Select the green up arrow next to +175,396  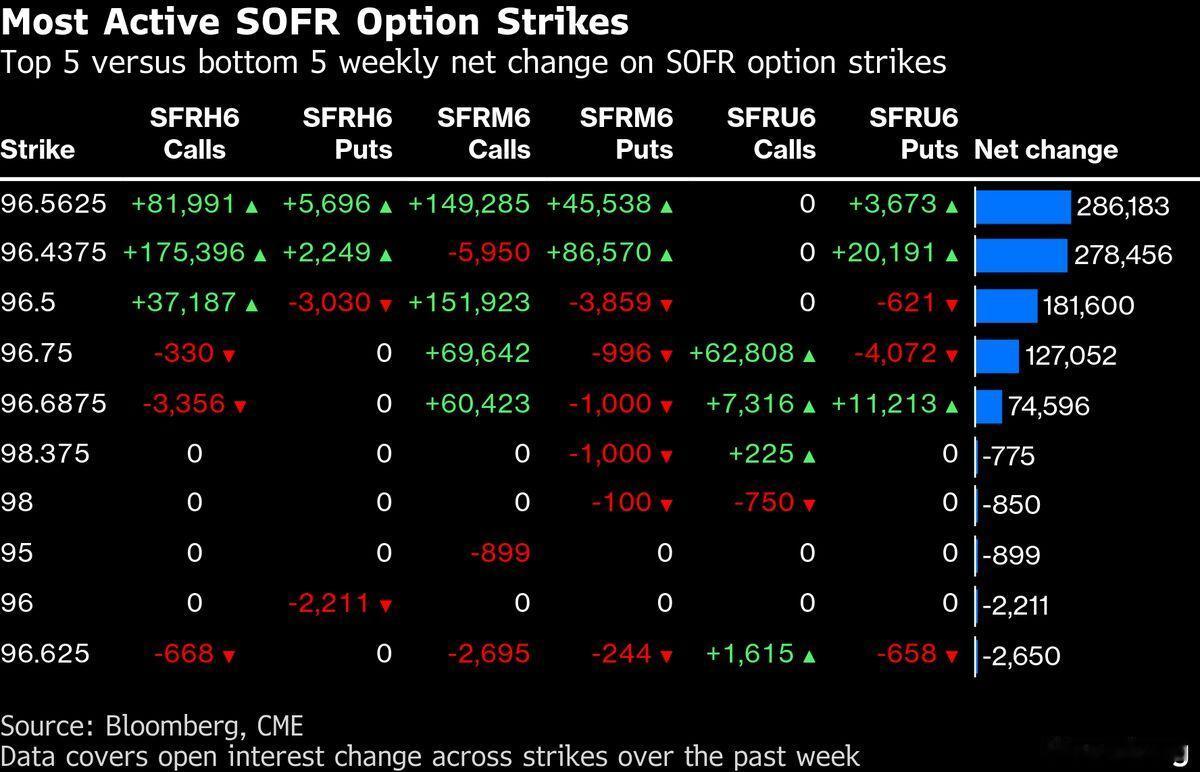pyautogui.click(x=260, y=255)
